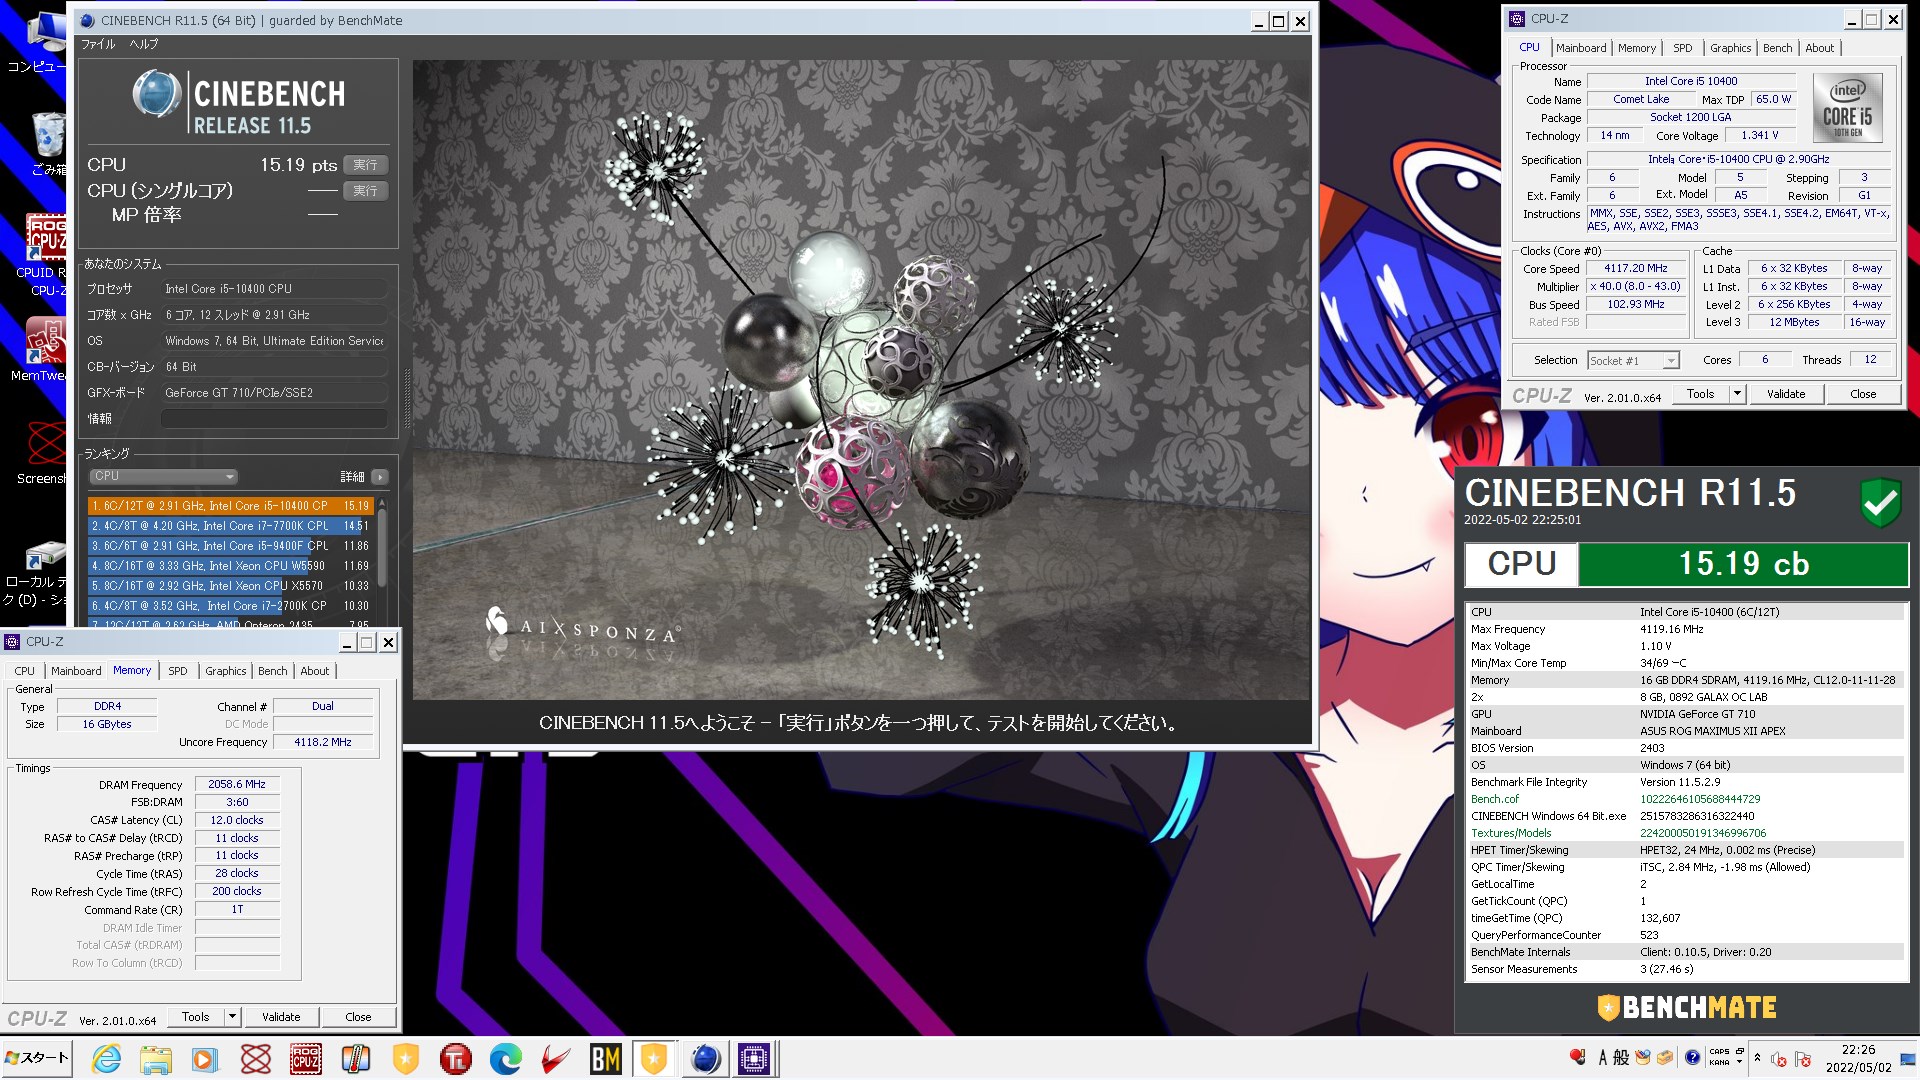Open Tools dropdown arrow in top CPU-Z
This screenshot has height=1080, width=1920.
1737,394
